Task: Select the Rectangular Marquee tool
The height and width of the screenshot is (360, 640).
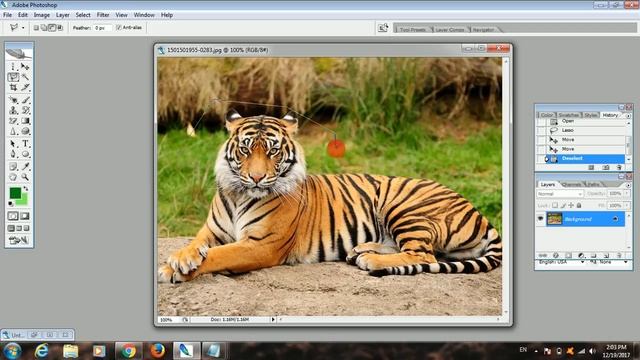Action: click(x=13, y=66)
